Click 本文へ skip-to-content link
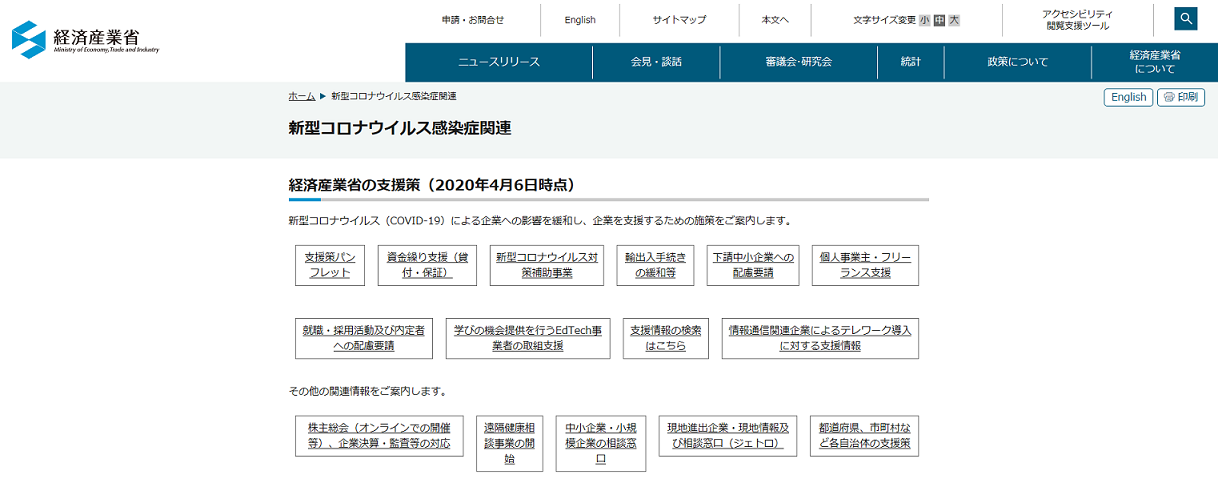The width and height of the screenshot is (1218, 495). tap(774, 20)
